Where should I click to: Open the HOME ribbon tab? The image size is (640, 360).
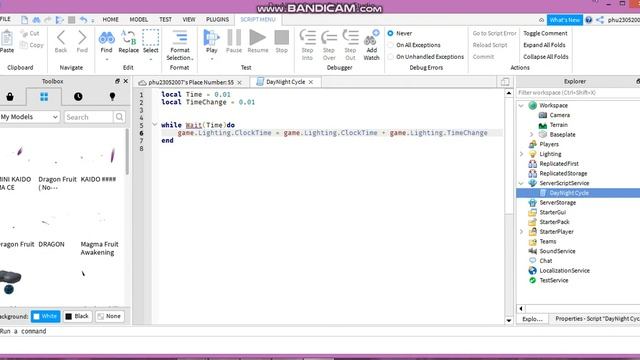click(110, 20)
